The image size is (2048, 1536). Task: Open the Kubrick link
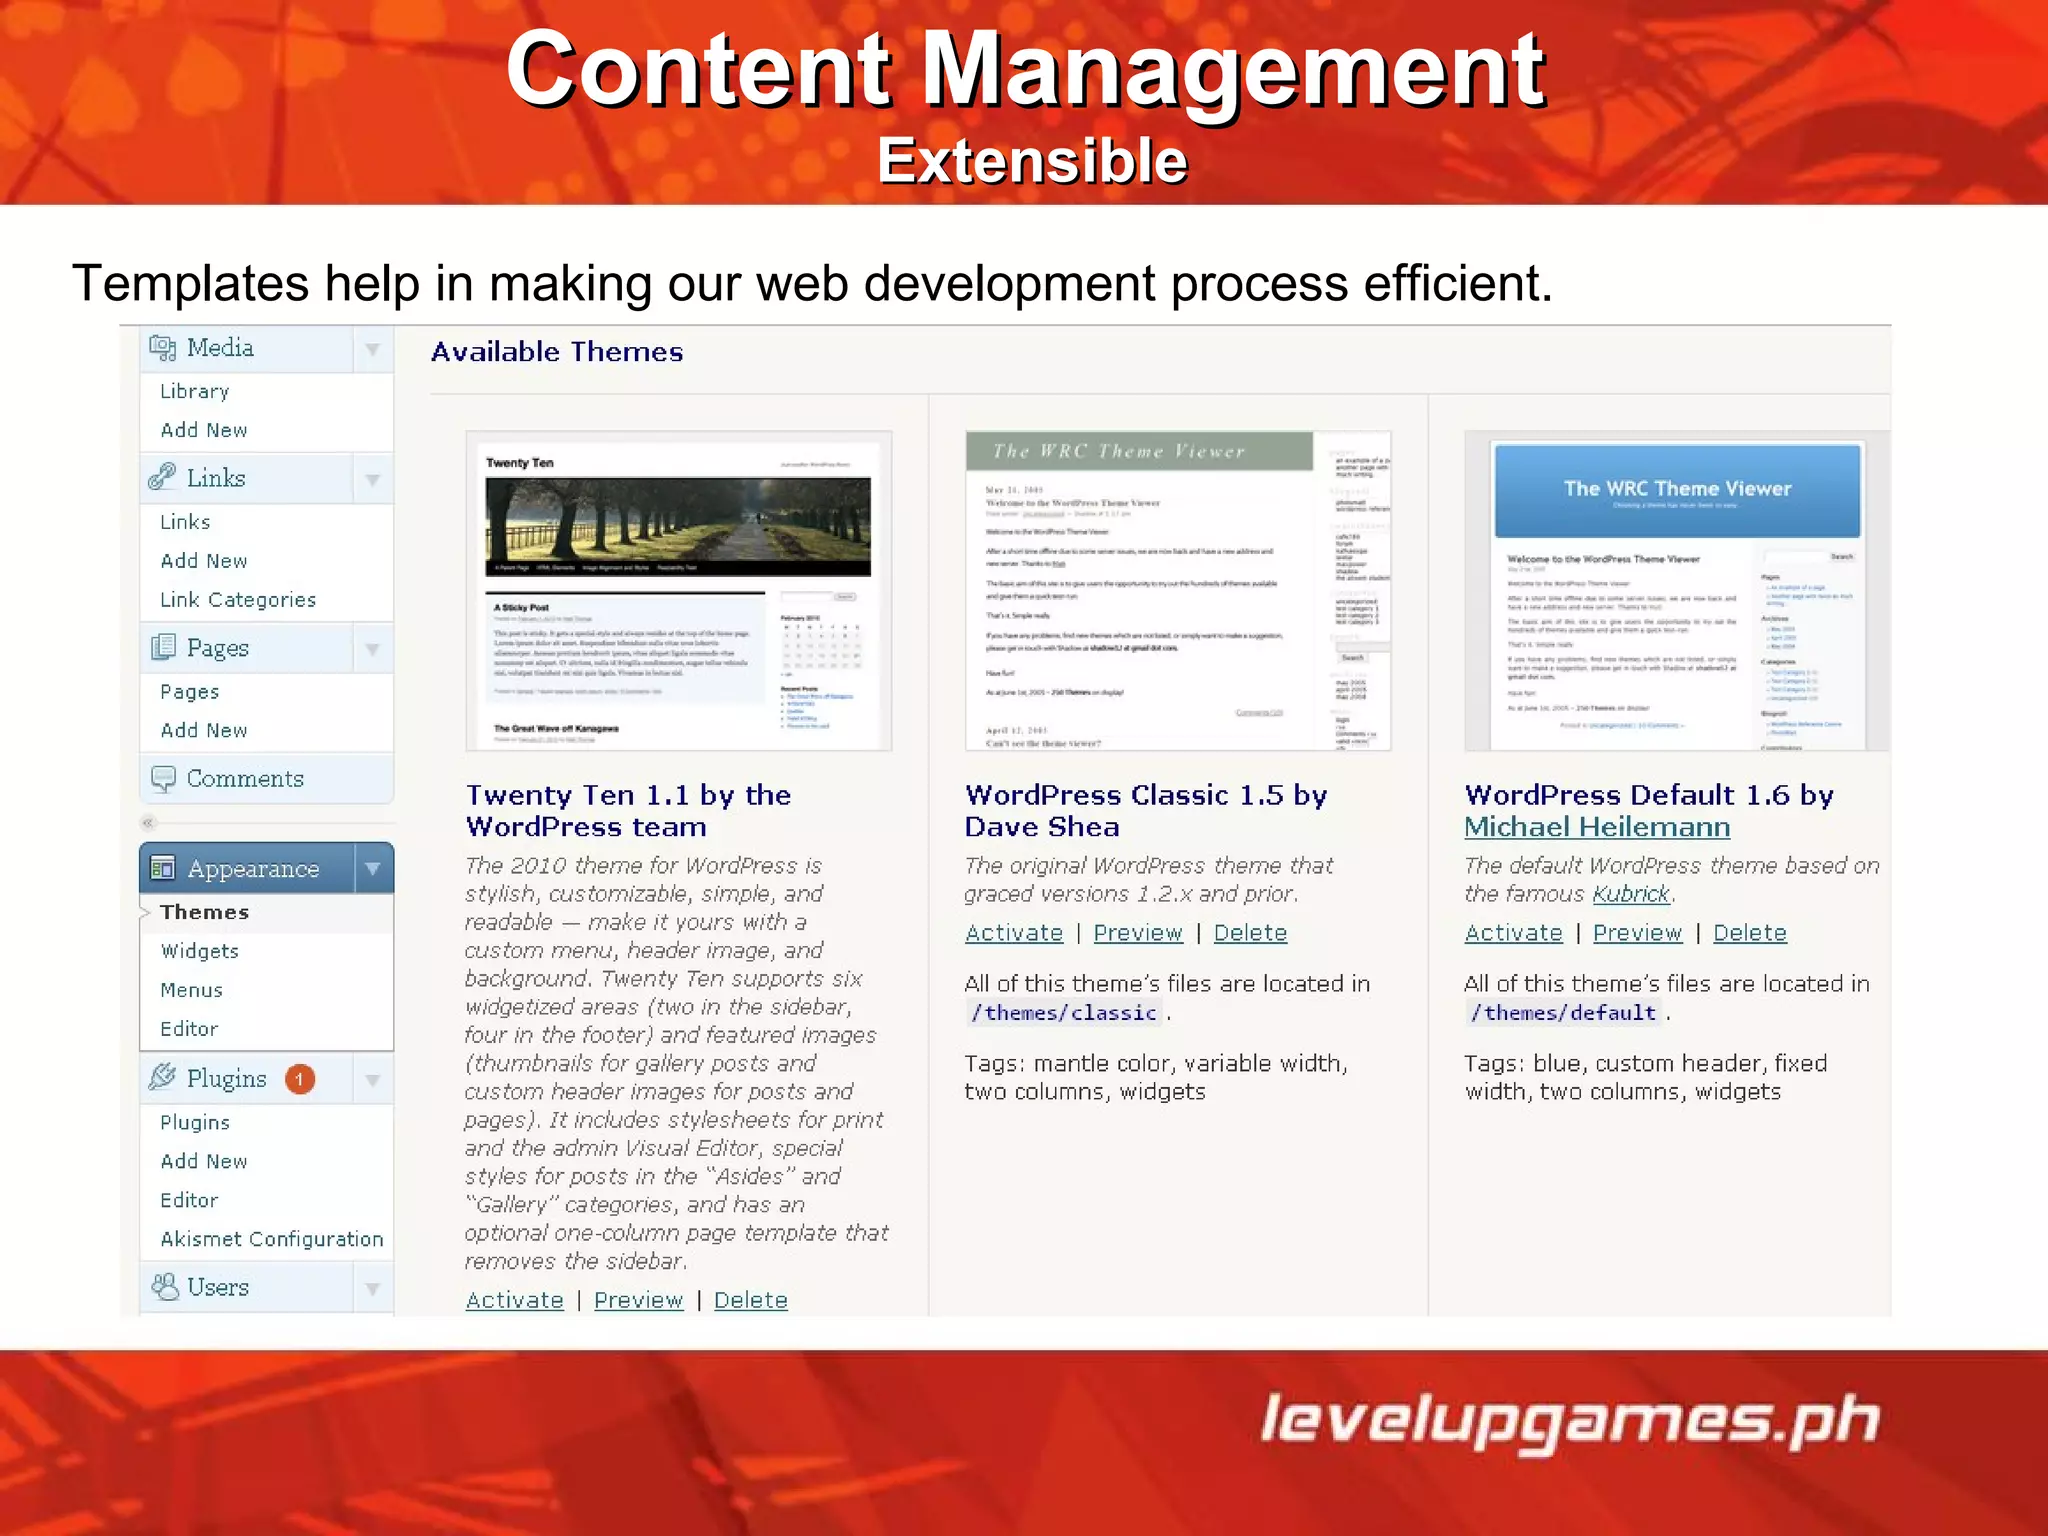pos(1631,893)
